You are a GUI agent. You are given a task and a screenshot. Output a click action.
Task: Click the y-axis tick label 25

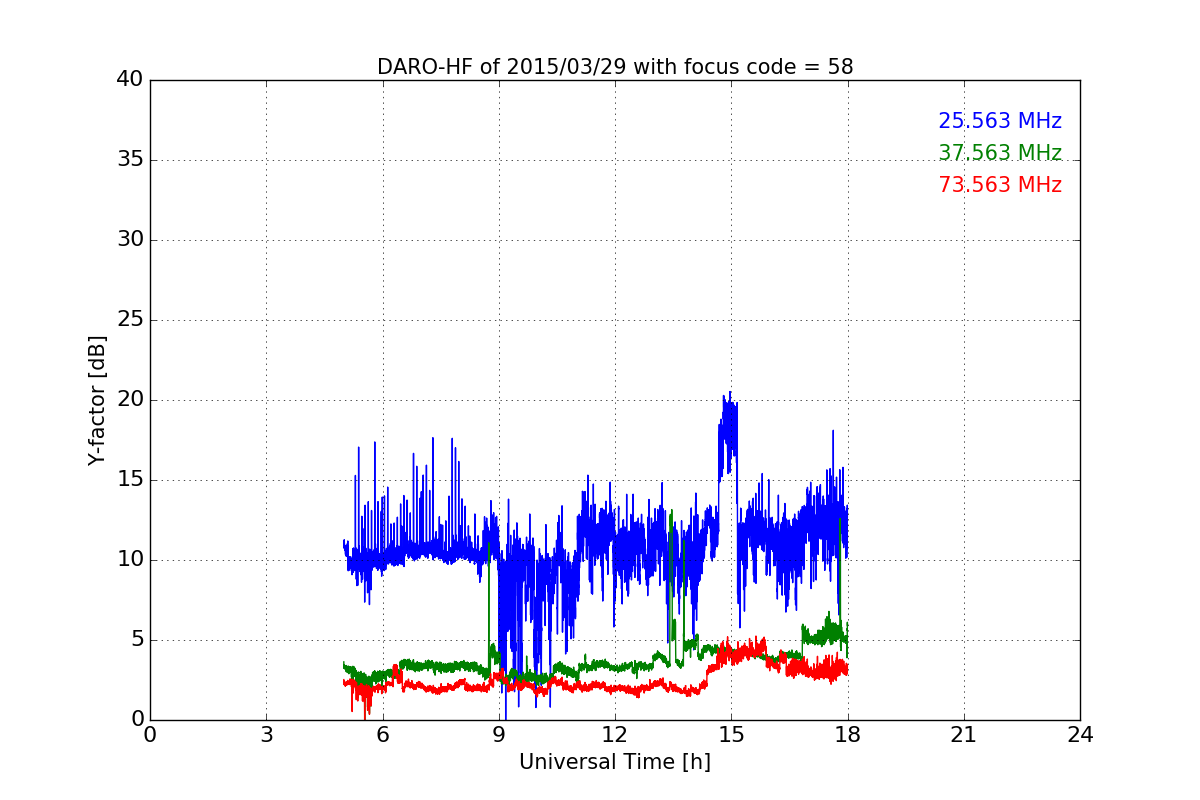[x=130, y=319]
